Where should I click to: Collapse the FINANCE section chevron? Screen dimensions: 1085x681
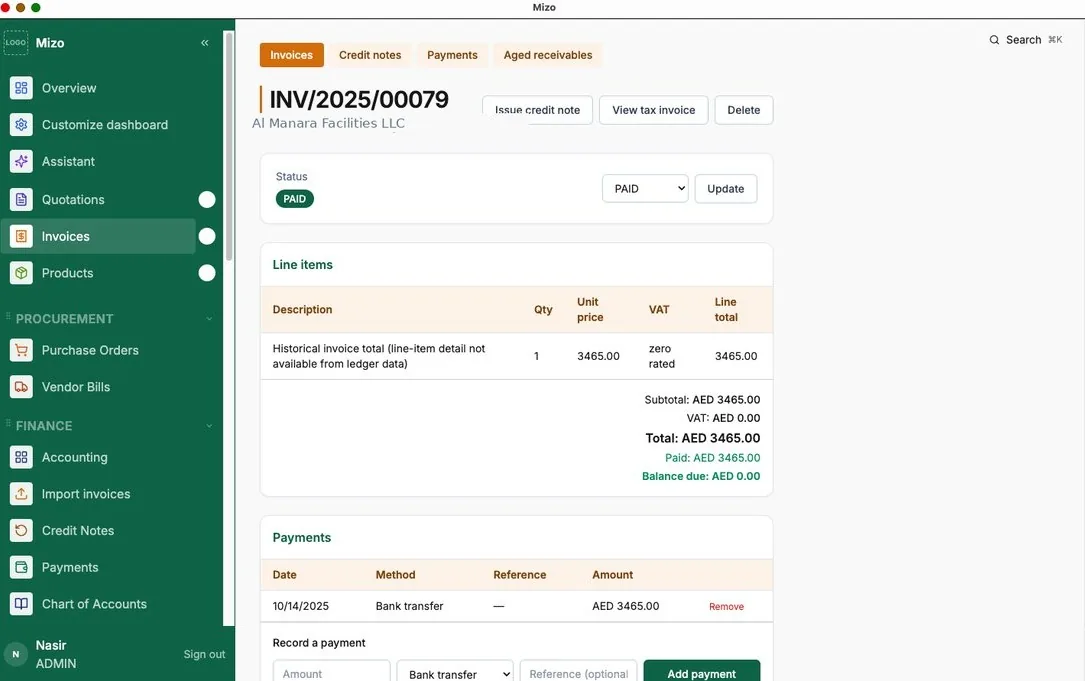209,426
